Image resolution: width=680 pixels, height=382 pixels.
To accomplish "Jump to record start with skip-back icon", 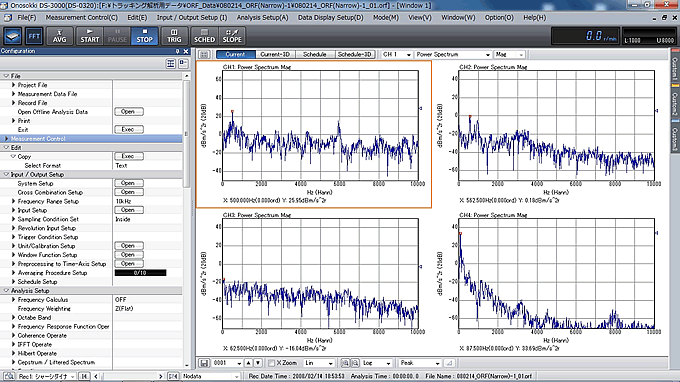I will (x=85, y=376).
